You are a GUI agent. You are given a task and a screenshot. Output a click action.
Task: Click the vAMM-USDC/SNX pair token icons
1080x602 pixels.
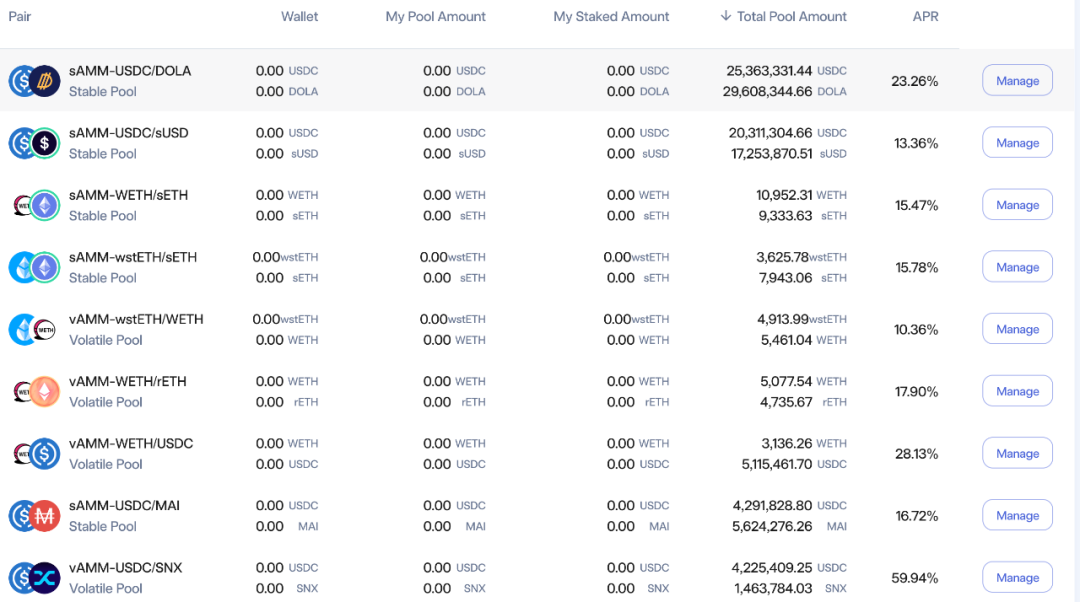coord(34,577)
